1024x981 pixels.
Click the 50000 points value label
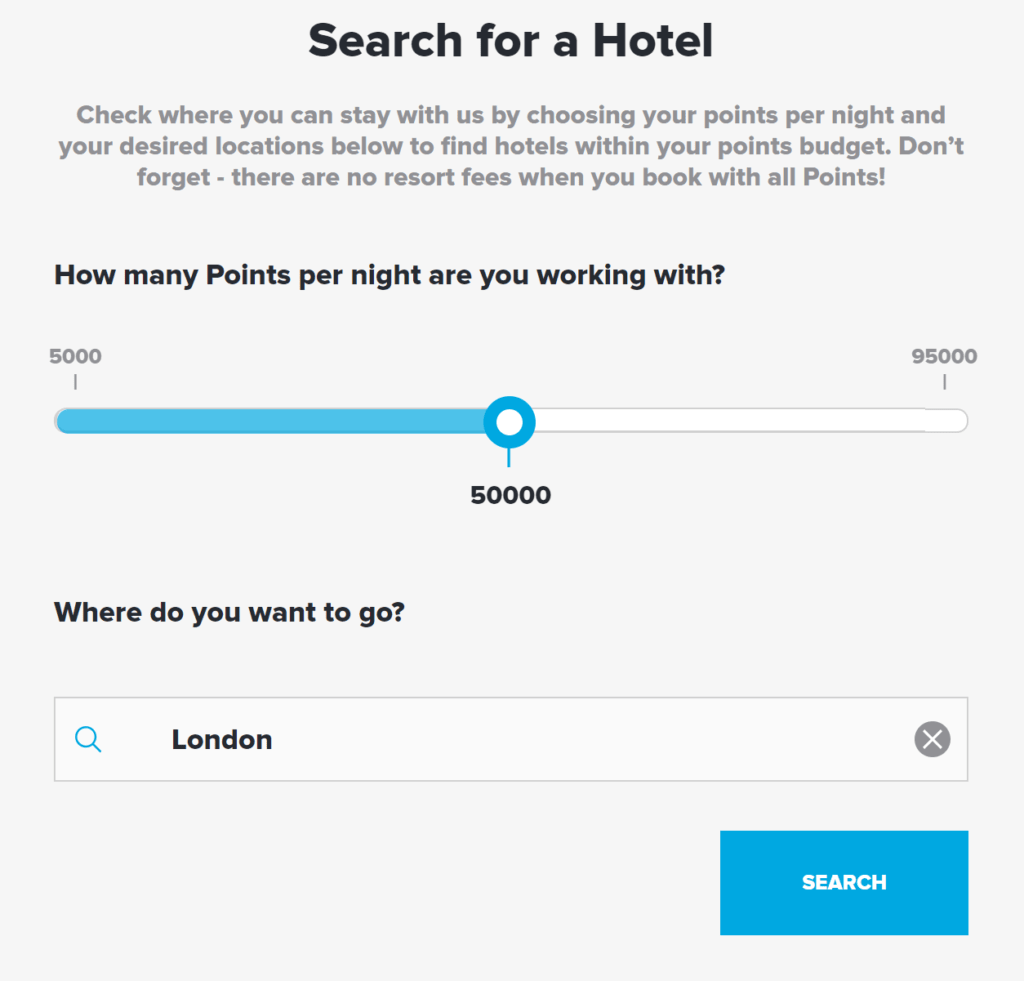(510, 494)
